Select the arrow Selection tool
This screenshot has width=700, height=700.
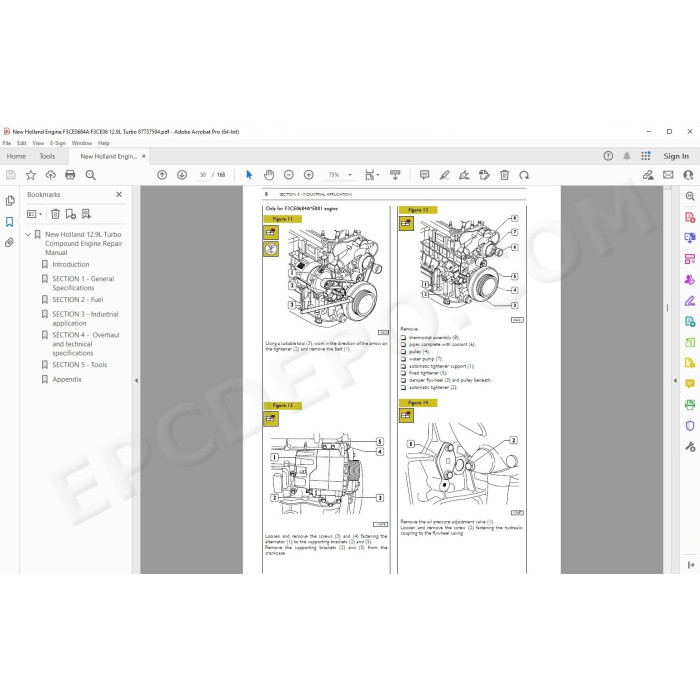(x=249, y=175)
